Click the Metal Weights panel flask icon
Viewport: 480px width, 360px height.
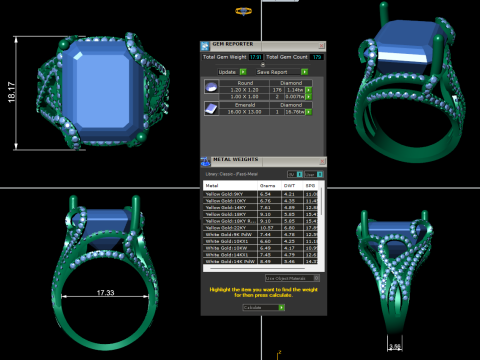coord(205,161)
